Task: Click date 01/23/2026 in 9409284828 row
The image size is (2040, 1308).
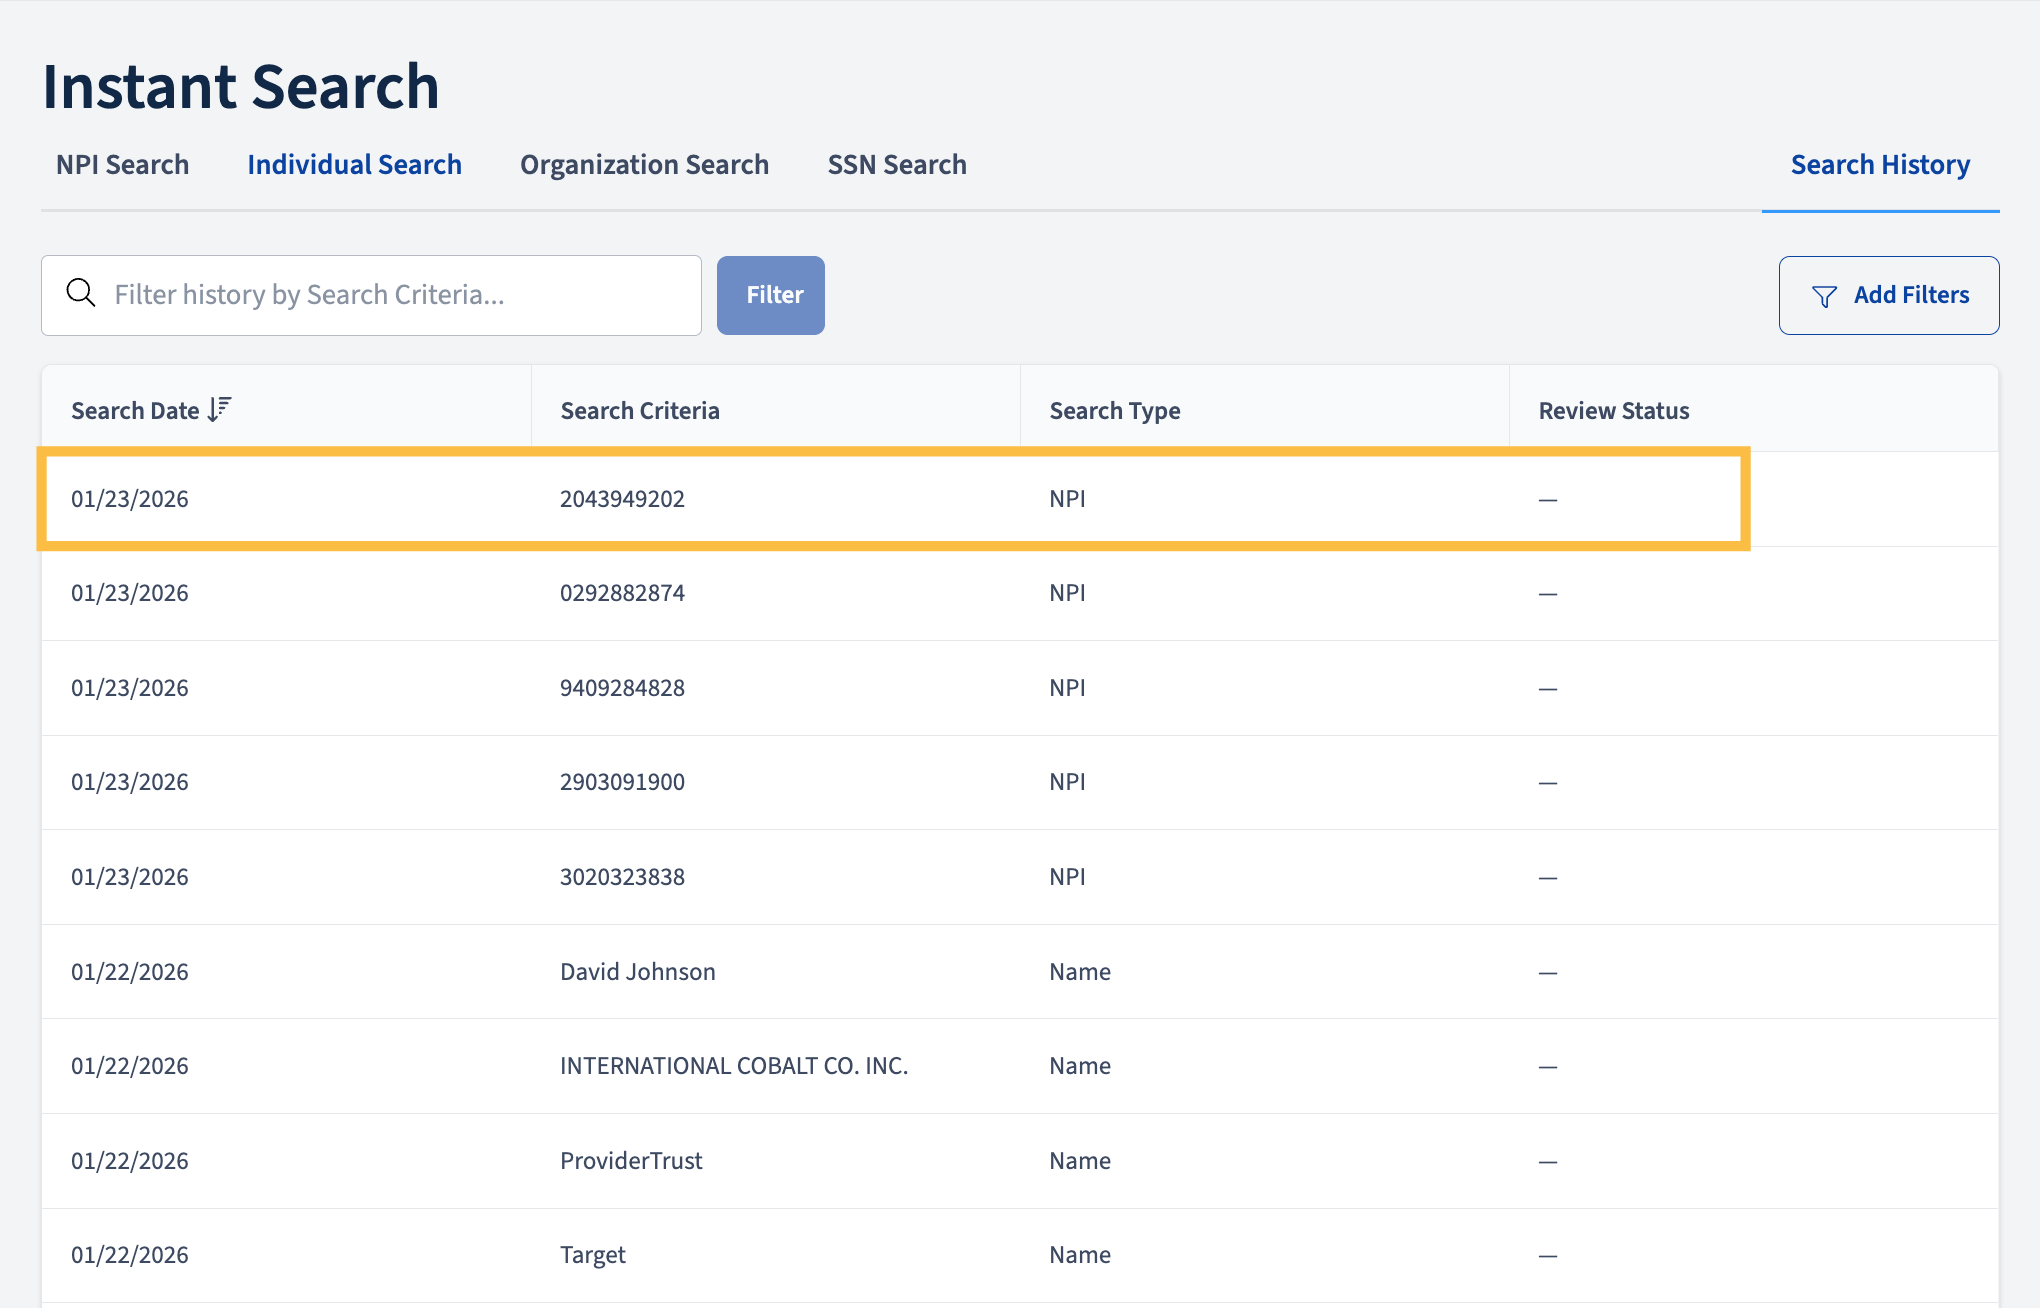Action: click(130, 688)
